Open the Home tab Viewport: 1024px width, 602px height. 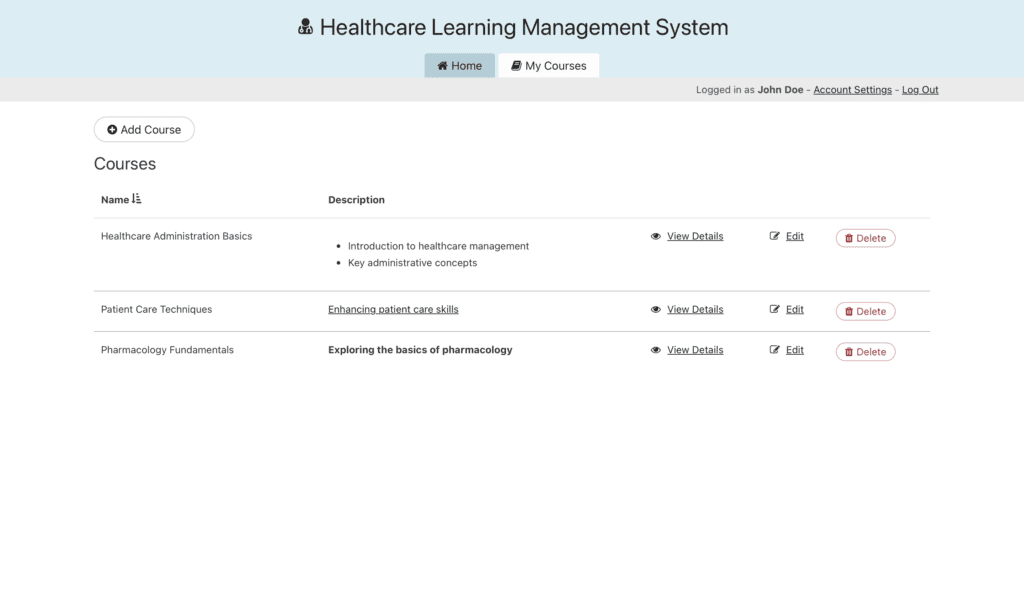[x=459, y=66]
